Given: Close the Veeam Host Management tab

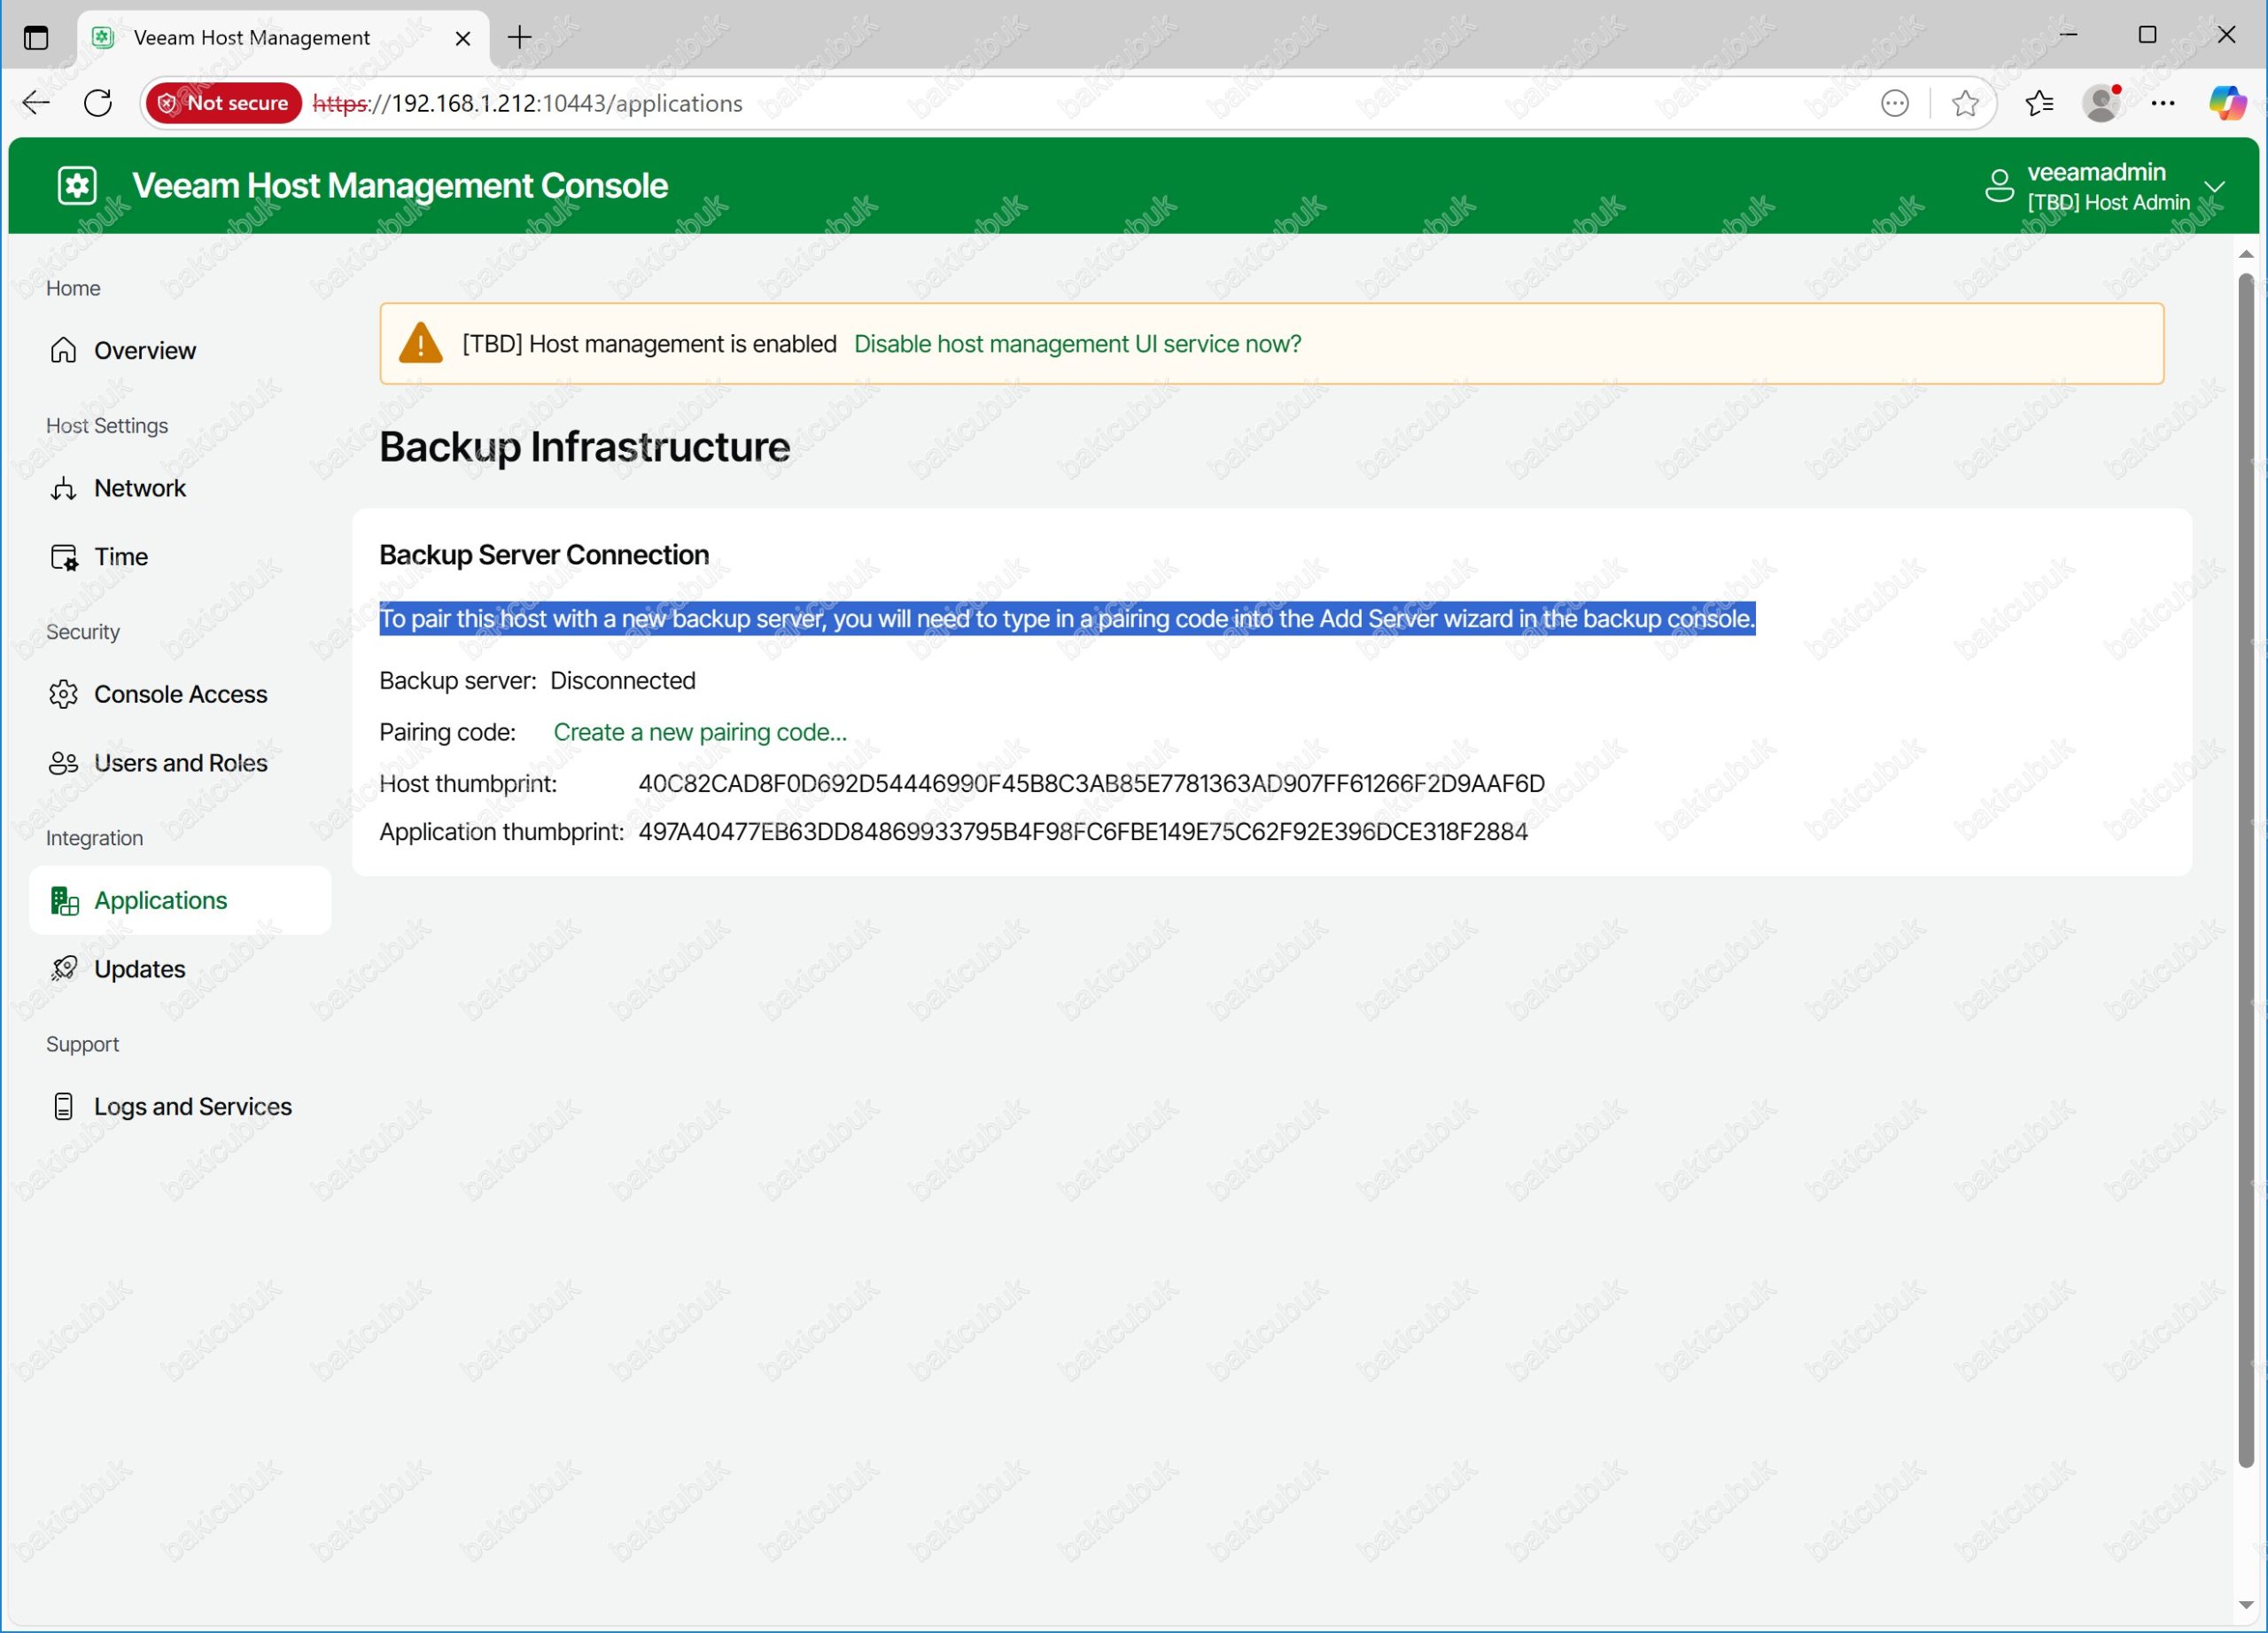Looking at the screenshot, I should [463, 38].
